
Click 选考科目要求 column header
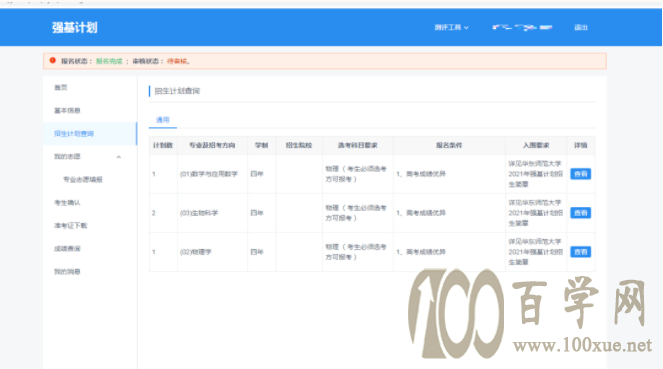coord(358,145)
